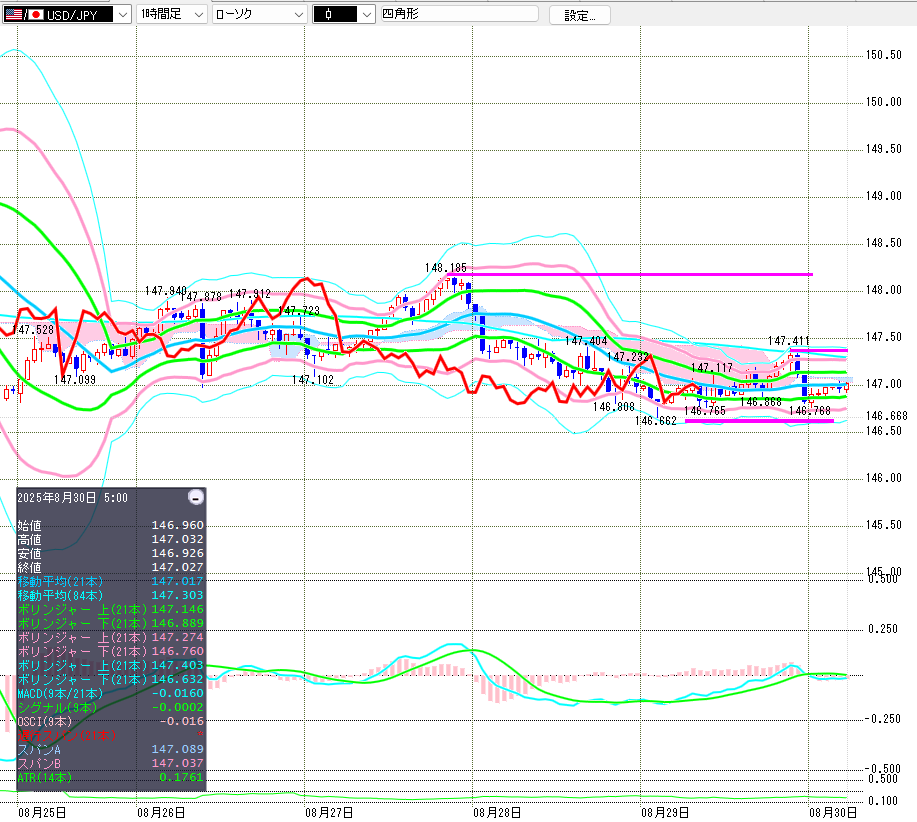Screen dimensions: 917x822
Task: Click the 遅行スパン(21本) row
Action: [x=111, y=735]
